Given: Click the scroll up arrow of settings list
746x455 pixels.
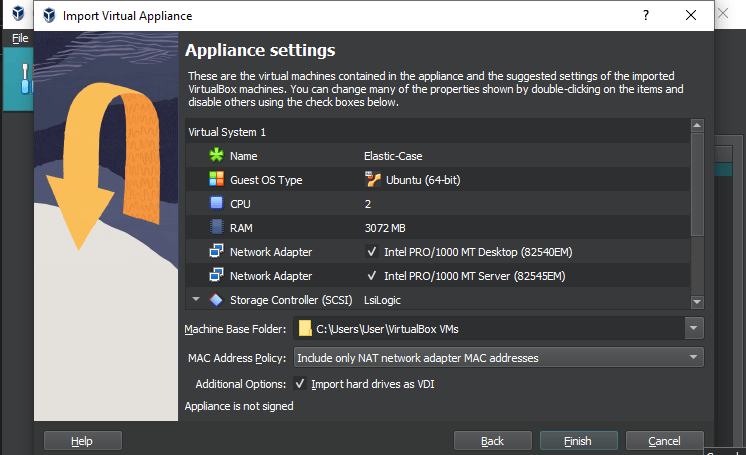Looking at the screenshot, I should coord(697,125).
